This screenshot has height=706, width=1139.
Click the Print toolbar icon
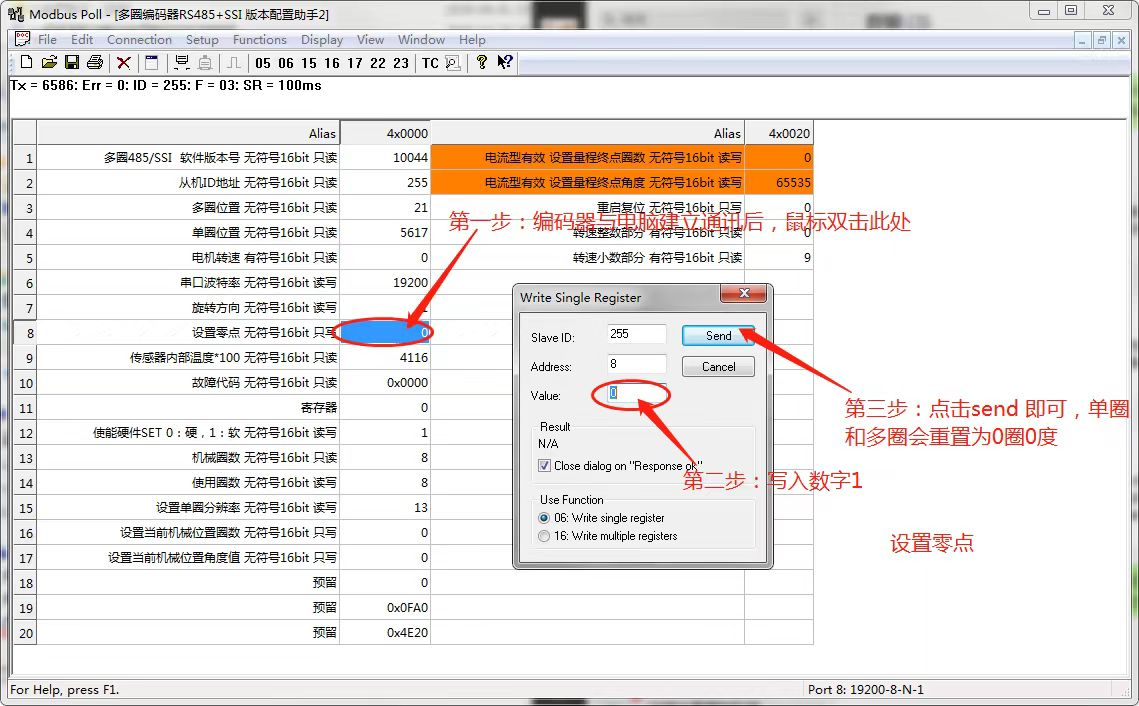(94, 62)
